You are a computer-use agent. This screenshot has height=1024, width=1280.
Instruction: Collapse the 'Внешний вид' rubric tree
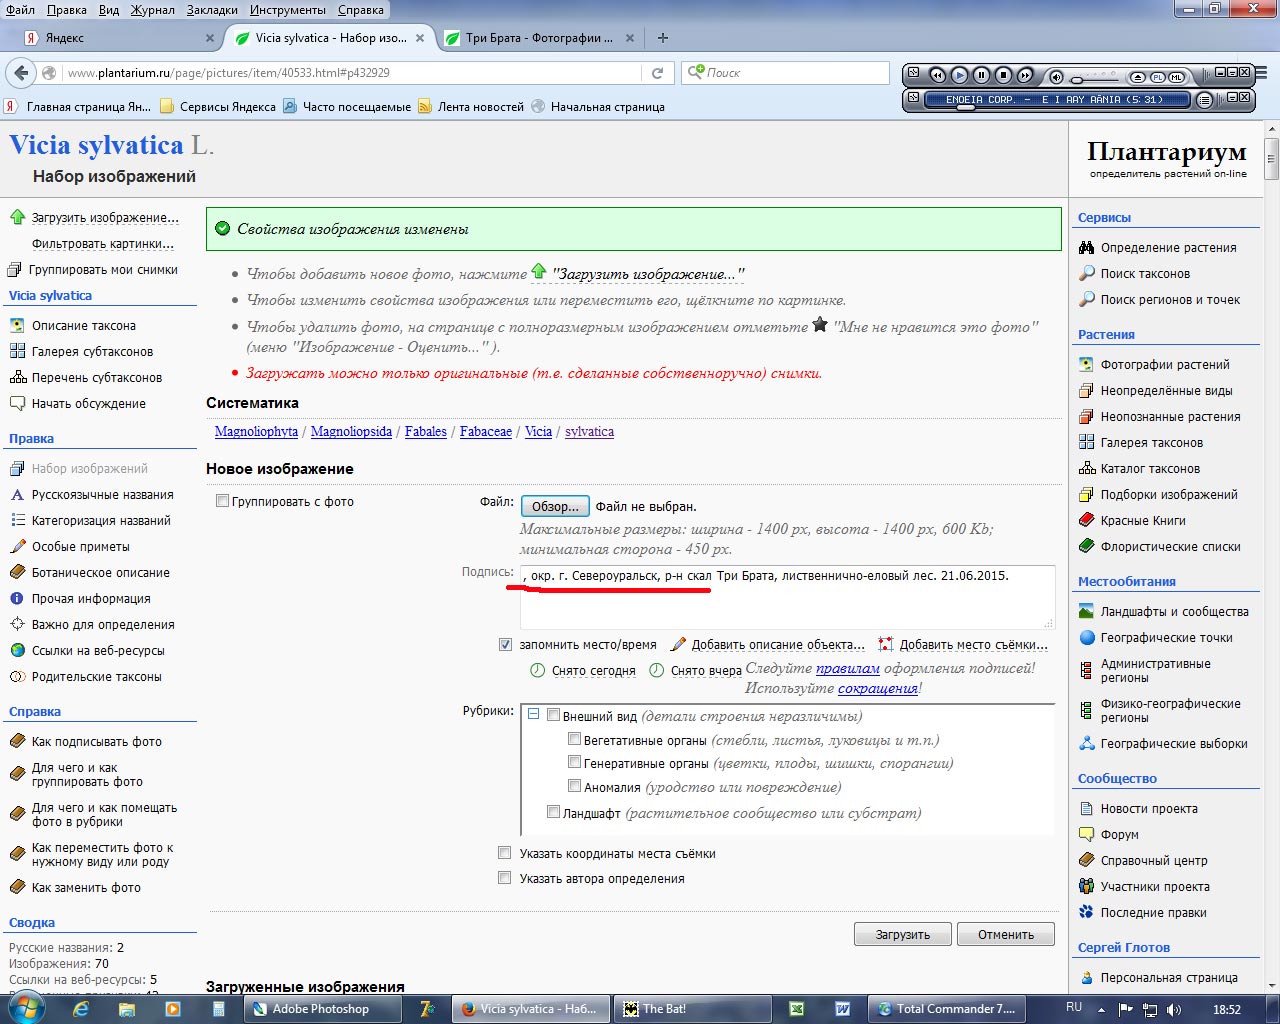[534, 715]
